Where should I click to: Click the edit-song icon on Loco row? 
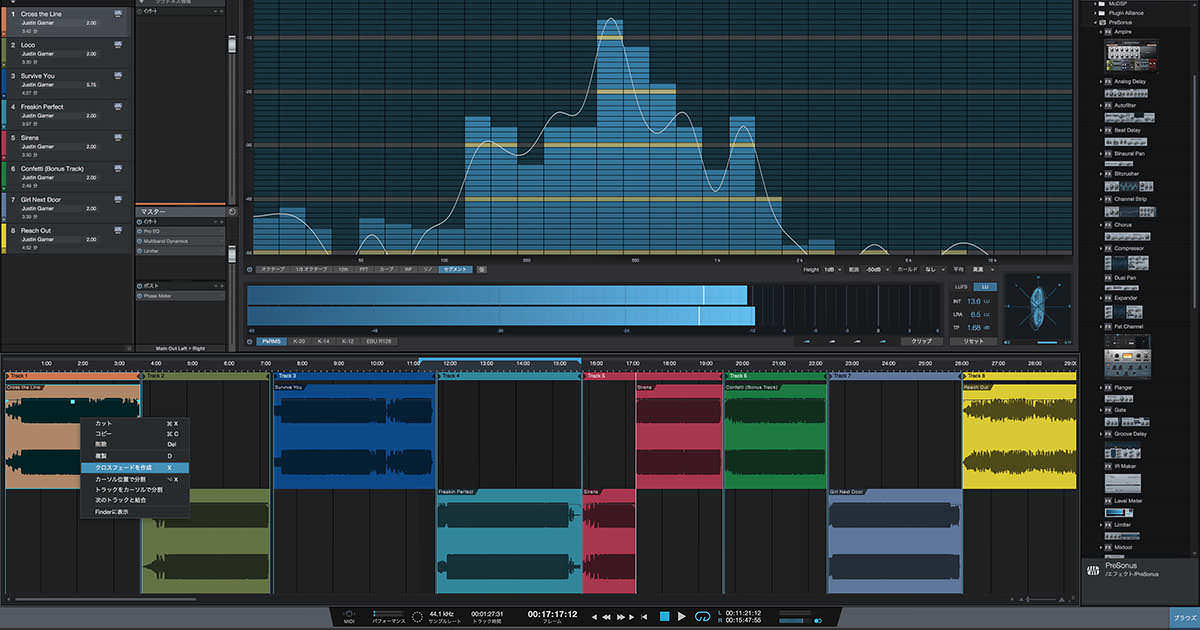(119, 45)
